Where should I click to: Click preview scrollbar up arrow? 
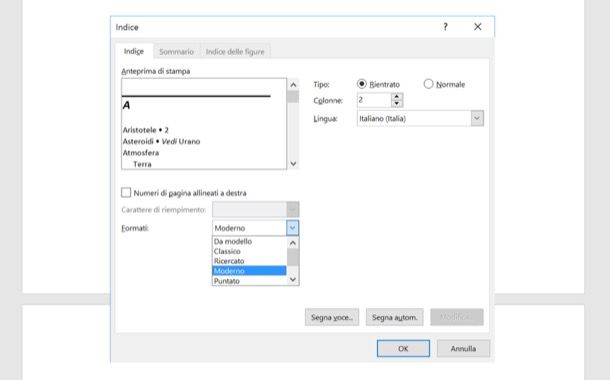(293, 84)
